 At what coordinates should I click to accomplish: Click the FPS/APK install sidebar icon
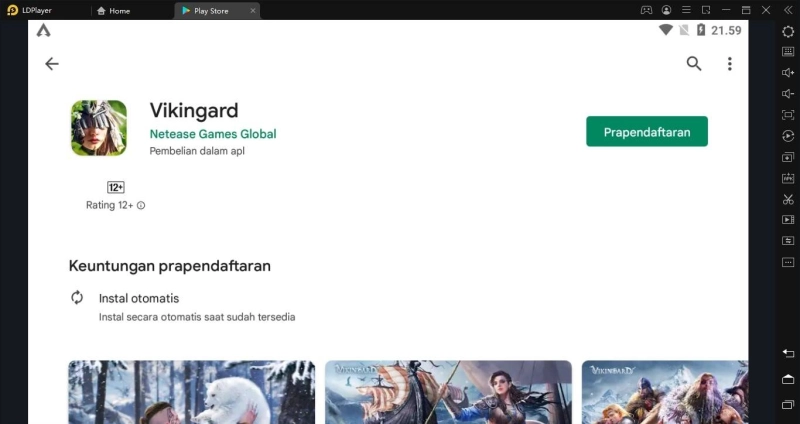pos(788,178)
